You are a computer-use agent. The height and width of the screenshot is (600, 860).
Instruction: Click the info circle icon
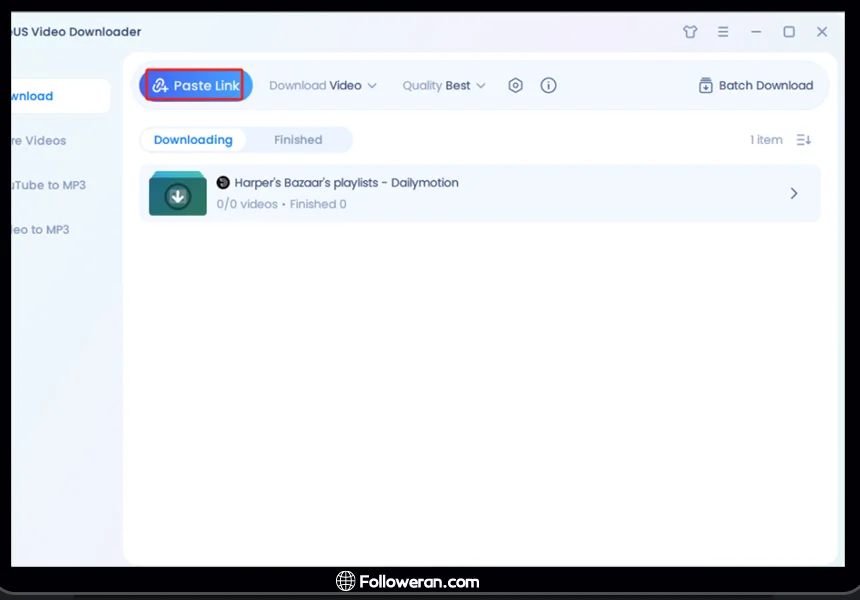click(x=548, y=86)
